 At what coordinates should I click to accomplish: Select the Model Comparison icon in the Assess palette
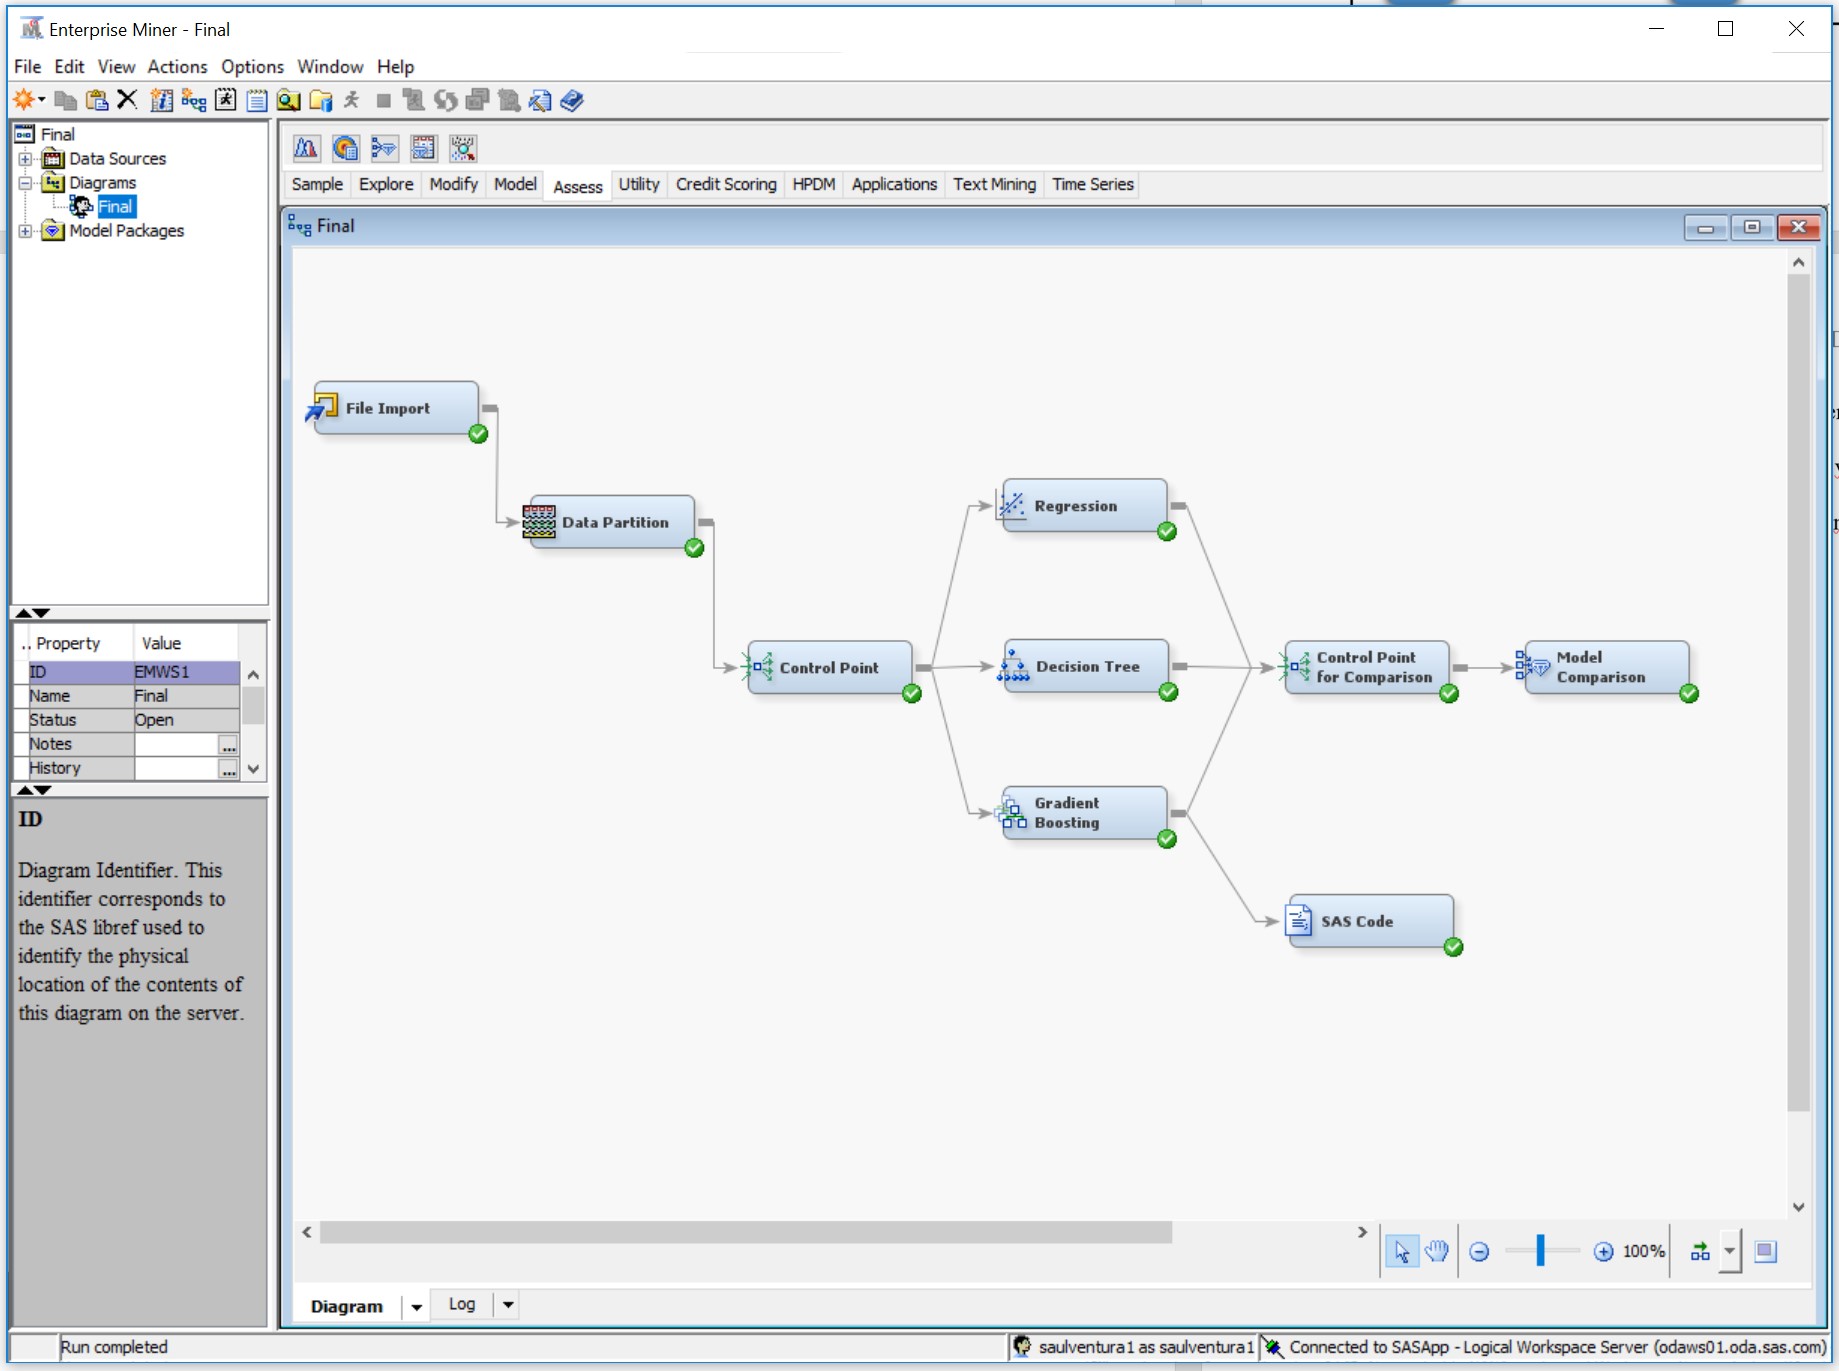[384, 148]
